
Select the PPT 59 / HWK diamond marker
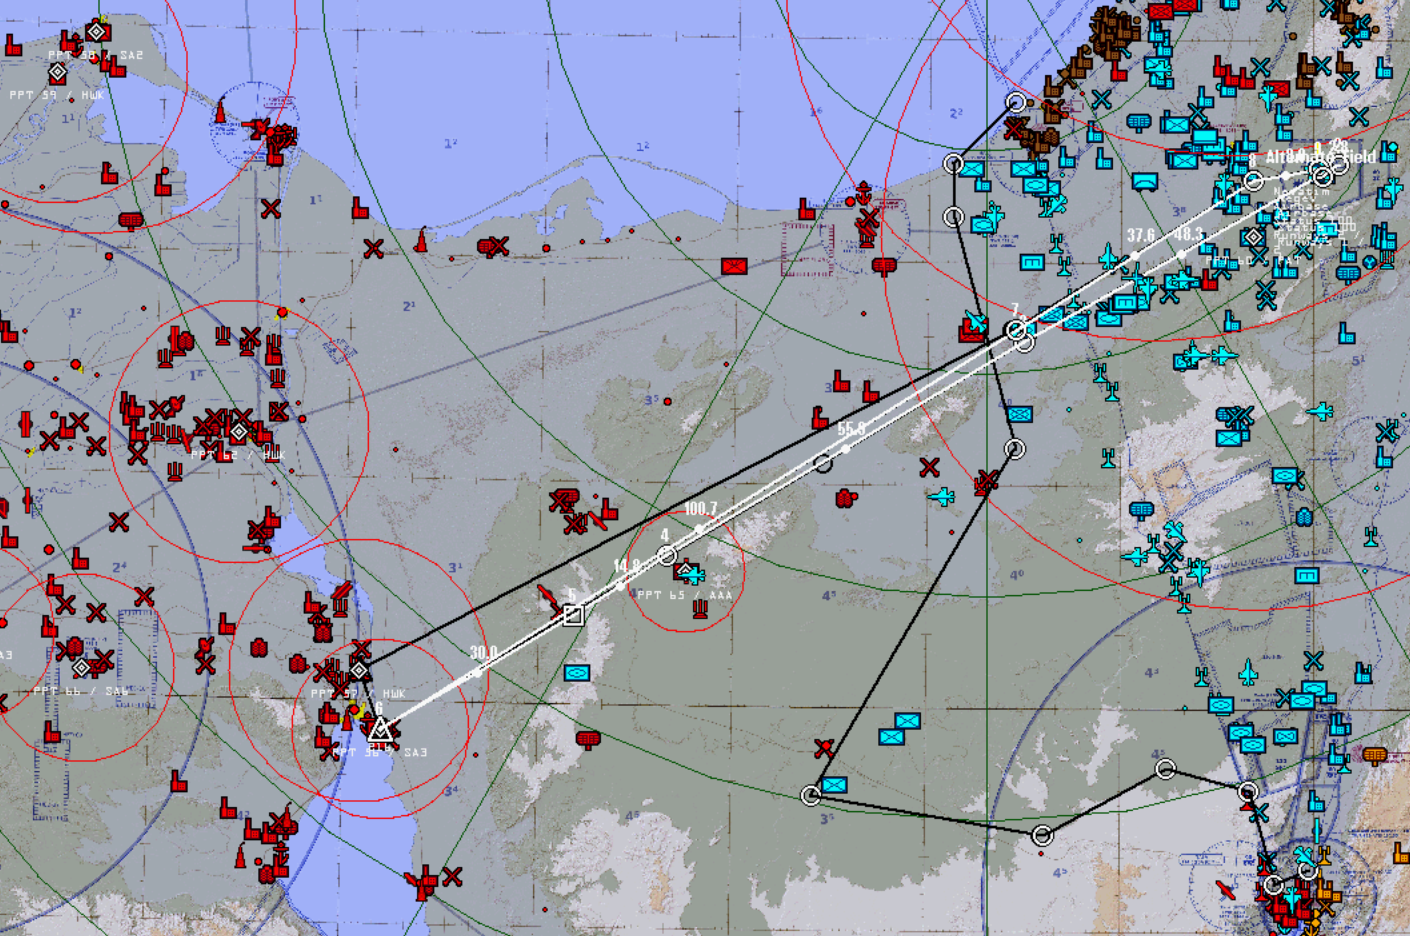(57, 72)
